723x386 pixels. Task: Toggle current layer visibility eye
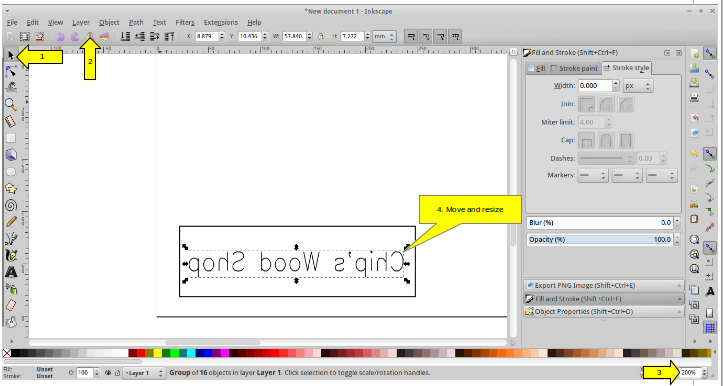pyautogui.click(x=108, y=373)
